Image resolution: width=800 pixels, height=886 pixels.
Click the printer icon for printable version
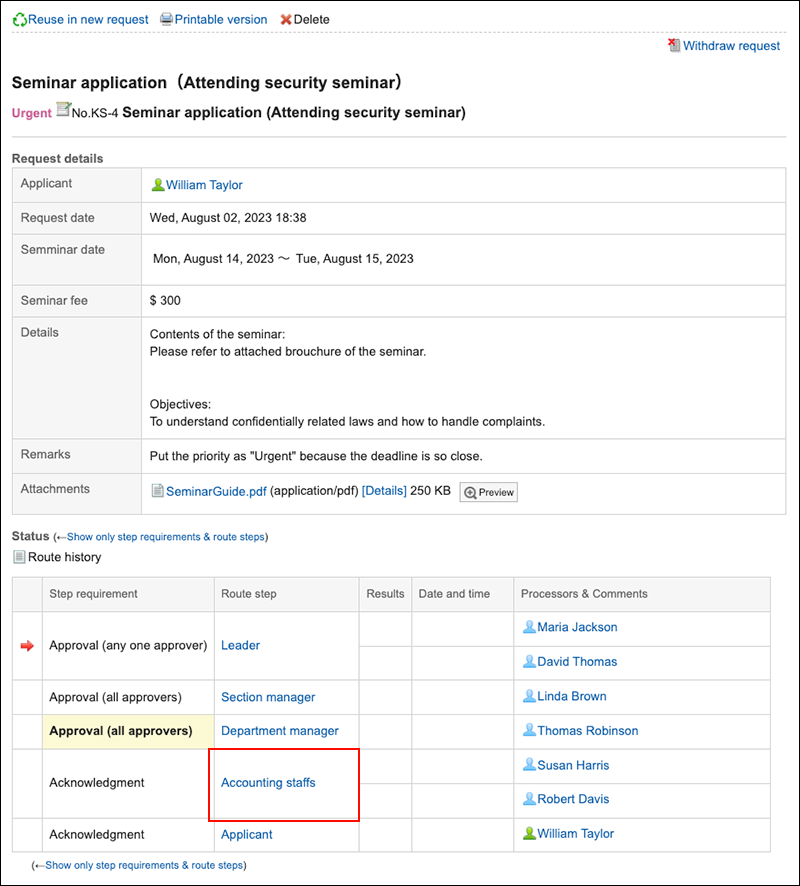pyautogui.click(x=167, y=19)
